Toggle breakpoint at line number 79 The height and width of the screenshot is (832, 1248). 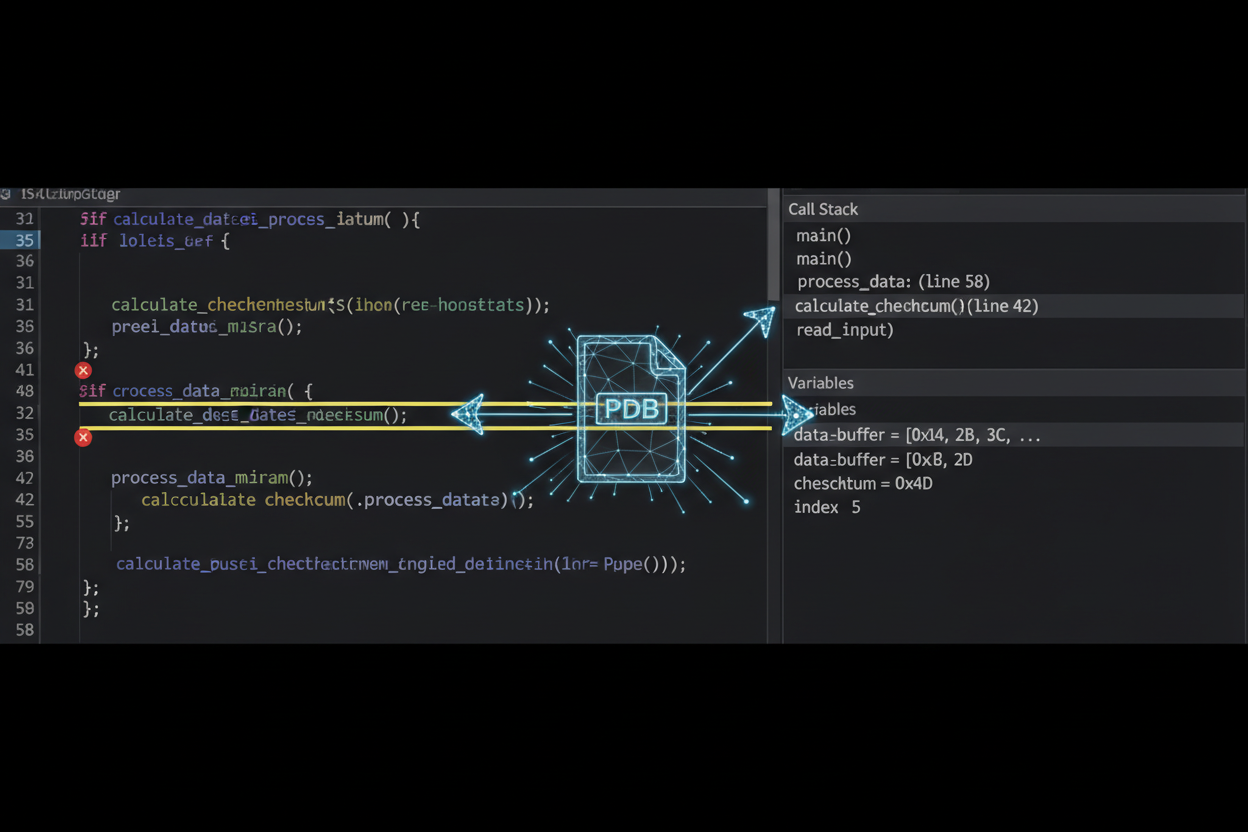point(24,586)
